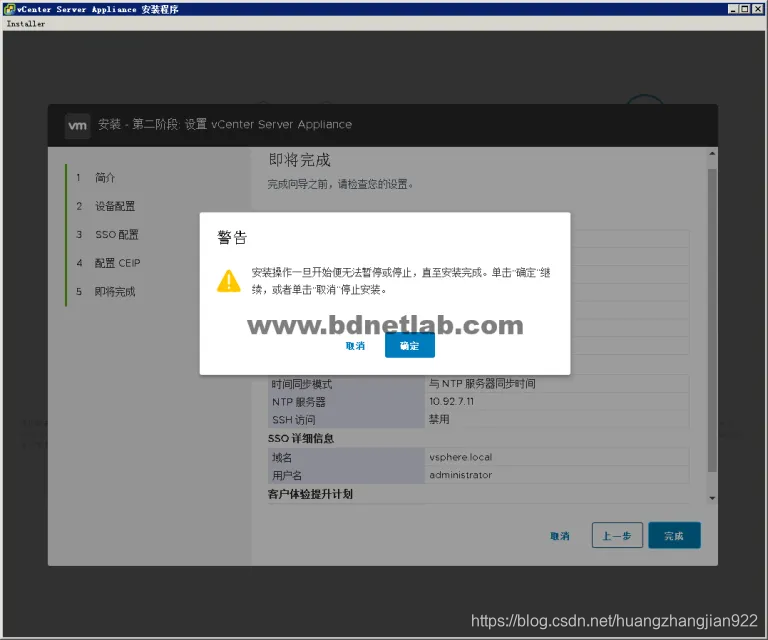Click the 完成向导之前 instruction text

coord(340,184)
